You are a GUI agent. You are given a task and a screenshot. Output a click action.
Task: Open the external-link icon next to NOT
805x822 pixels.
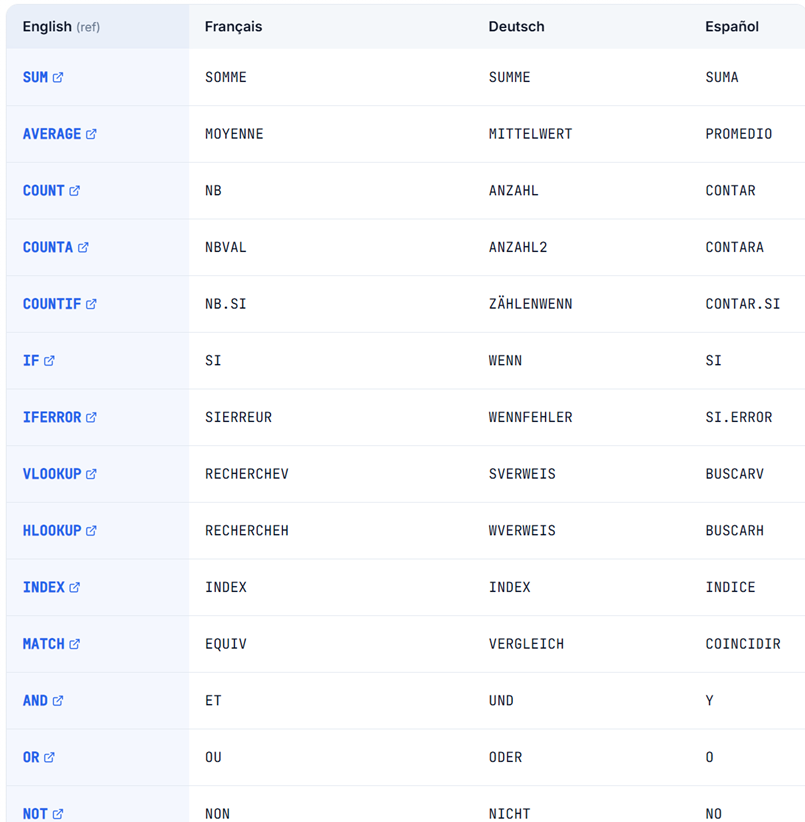[x=58, y=814]
